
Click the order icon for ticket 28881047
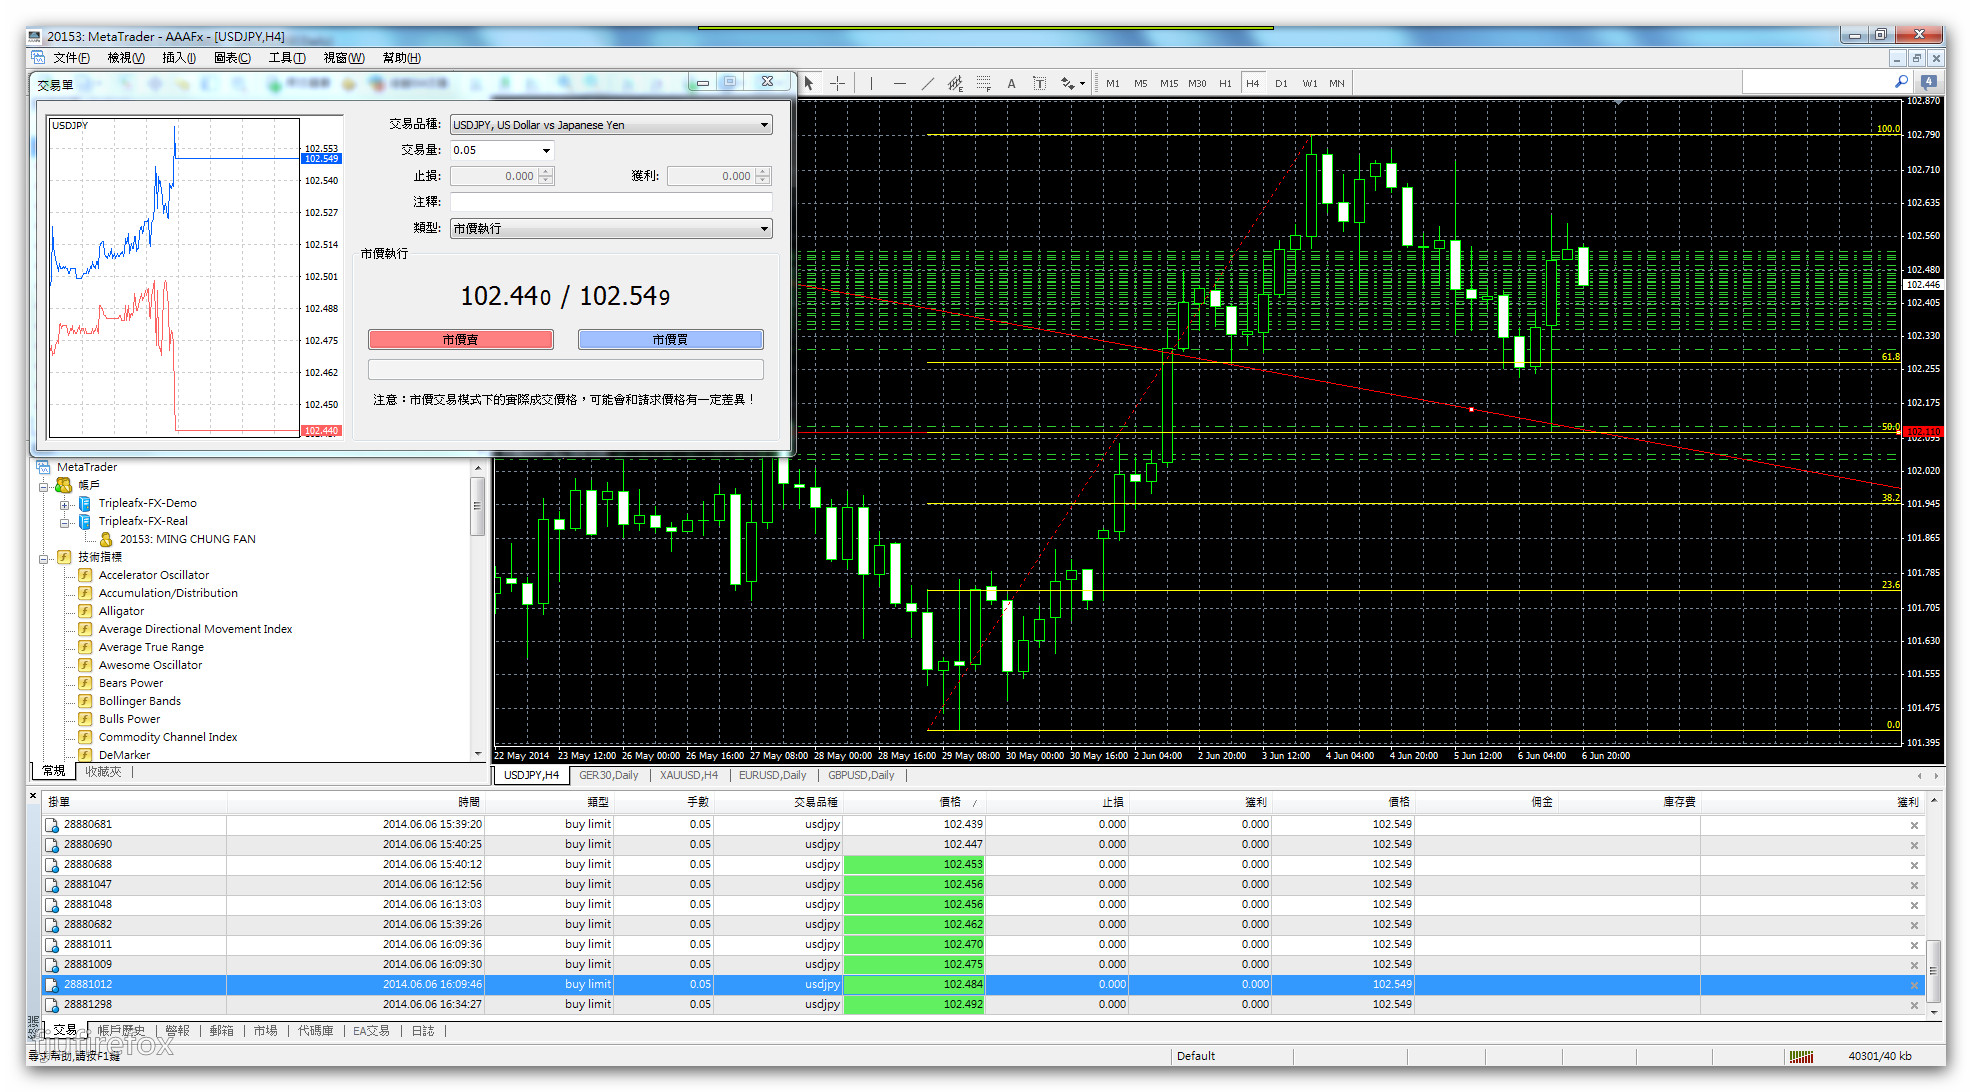pyautogui.click(x=52, y=885)
